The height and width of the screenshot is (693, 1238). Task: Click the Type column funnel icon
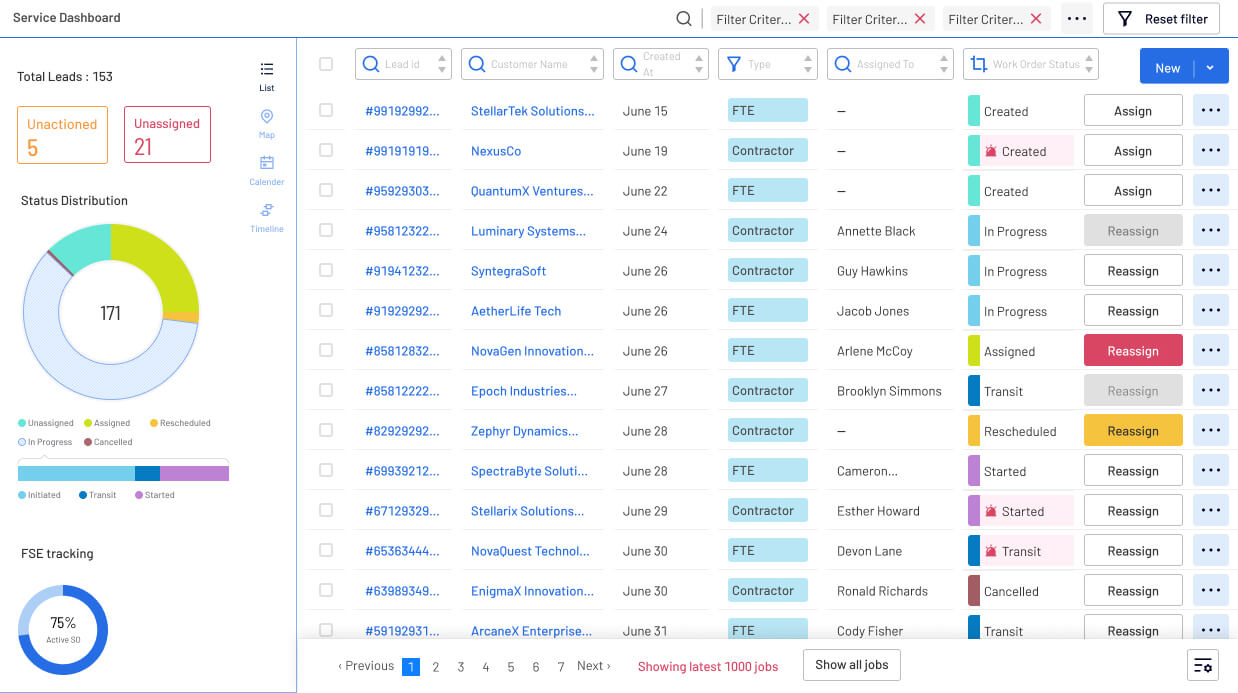(x=734, y=64)
